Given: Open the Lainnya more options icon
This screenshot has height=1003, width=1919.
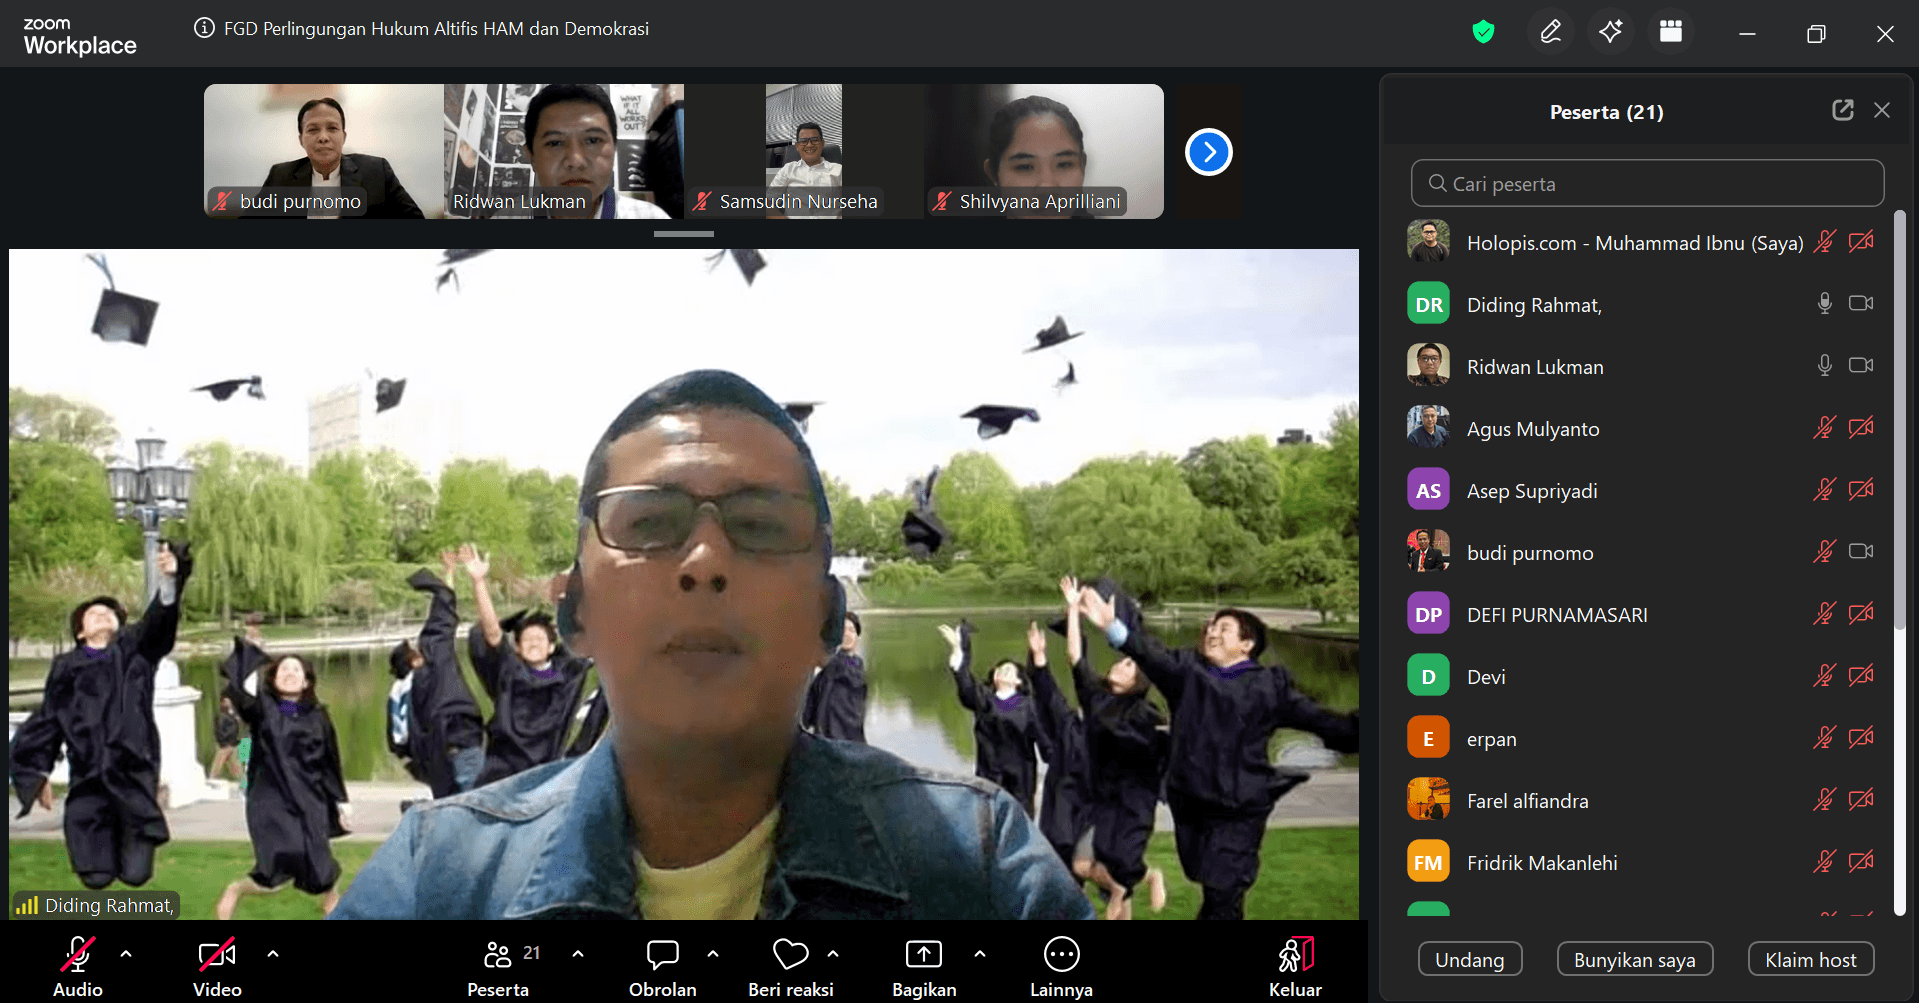Looking at the screenshot, I should click(x=1061, y=955).
